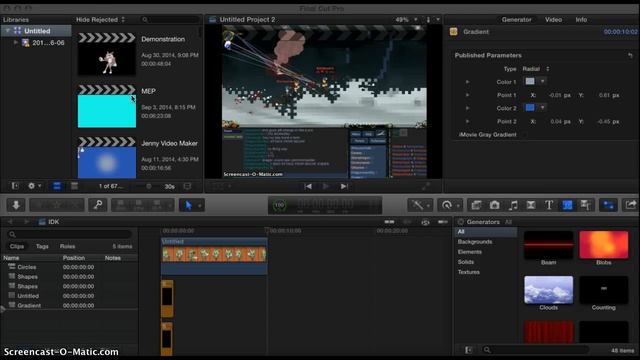The height and width of the screenshot is (360, 640).
Task: Select the MEP cyan project thumbnail
Action: [107, 107]
